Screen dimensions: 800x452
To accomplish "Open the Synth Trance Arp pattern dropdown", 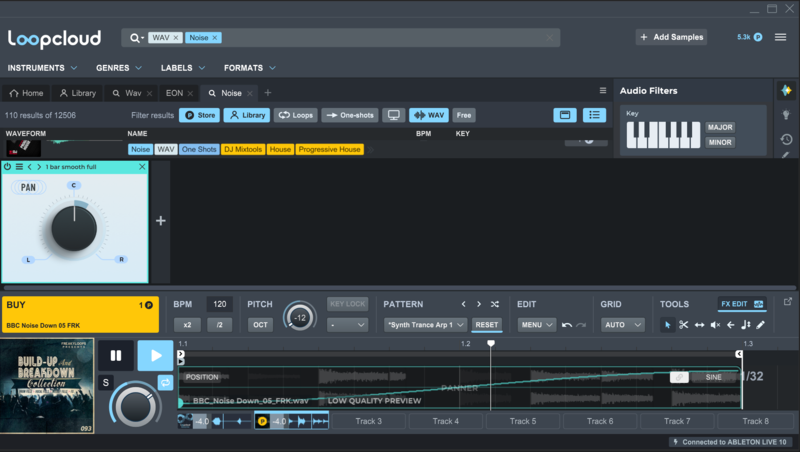I will point(427,325).
